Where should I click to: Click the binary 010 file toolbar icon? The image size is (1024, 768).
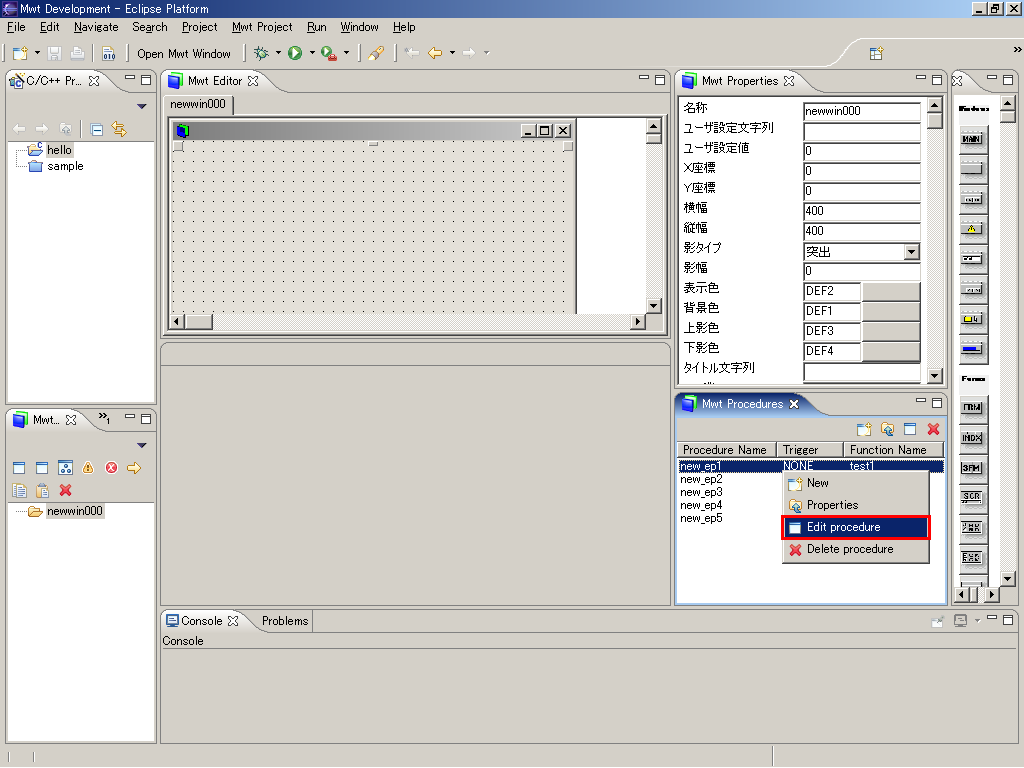coord(108,53)
